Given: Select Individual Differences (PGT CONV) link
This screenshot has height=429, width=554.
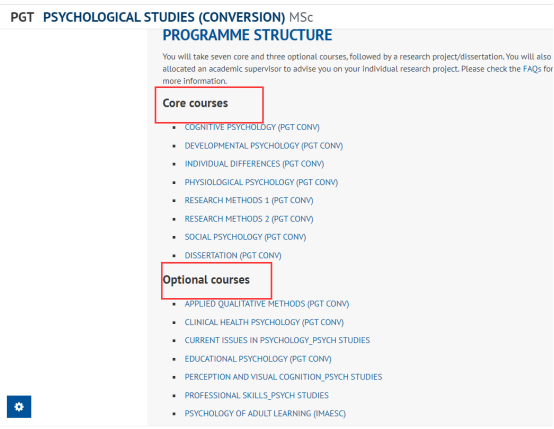Looking at the screenshot, I should click(x=254, y=164).
